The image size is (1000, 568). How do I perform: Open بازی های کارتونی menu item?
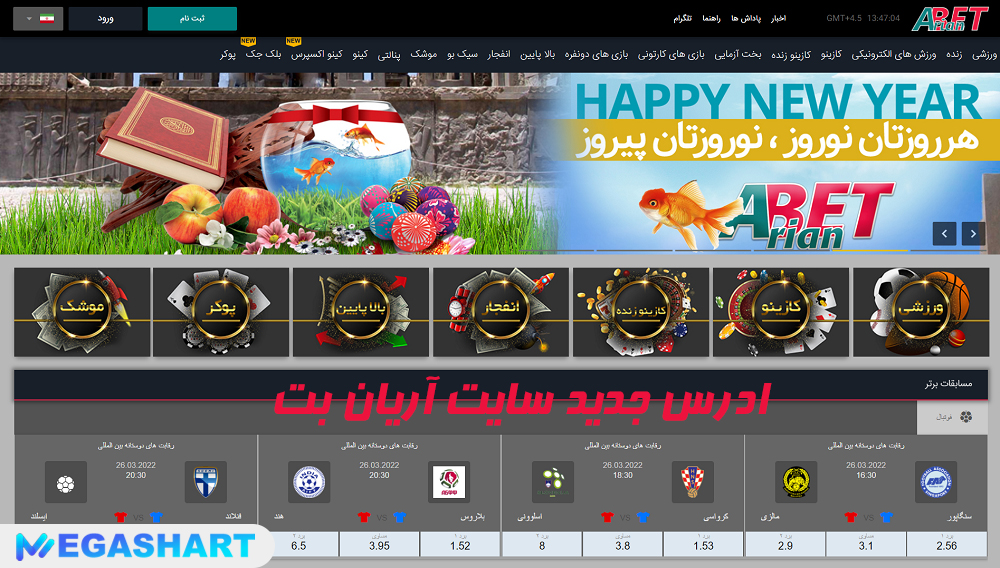[671, 55]
